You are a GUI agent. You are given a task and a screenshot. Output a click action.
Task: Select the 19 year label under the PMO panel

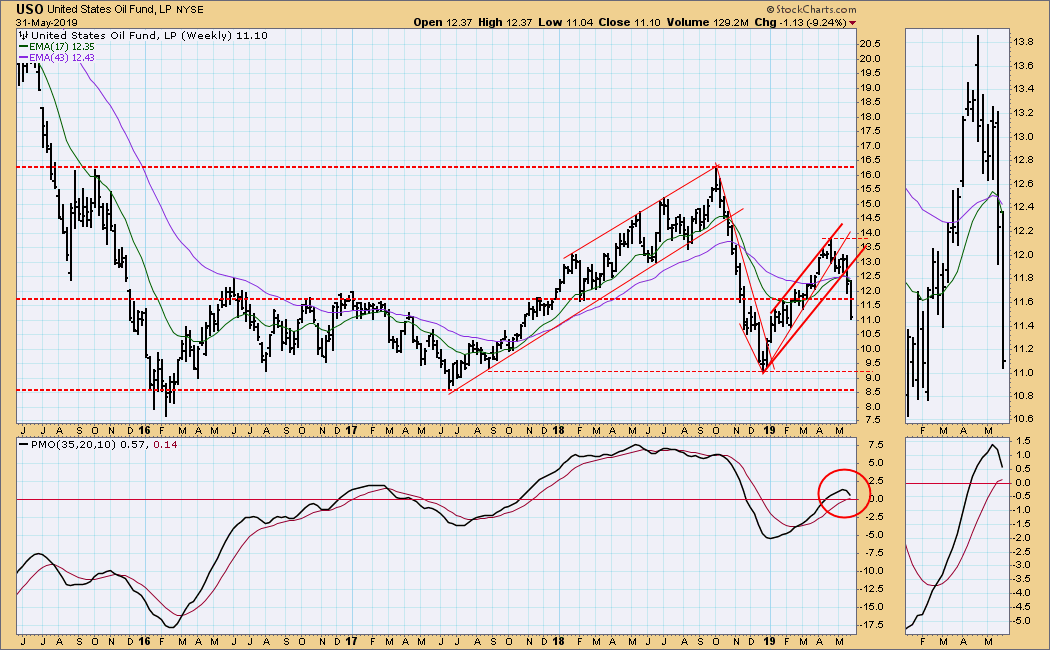[767, 640]
